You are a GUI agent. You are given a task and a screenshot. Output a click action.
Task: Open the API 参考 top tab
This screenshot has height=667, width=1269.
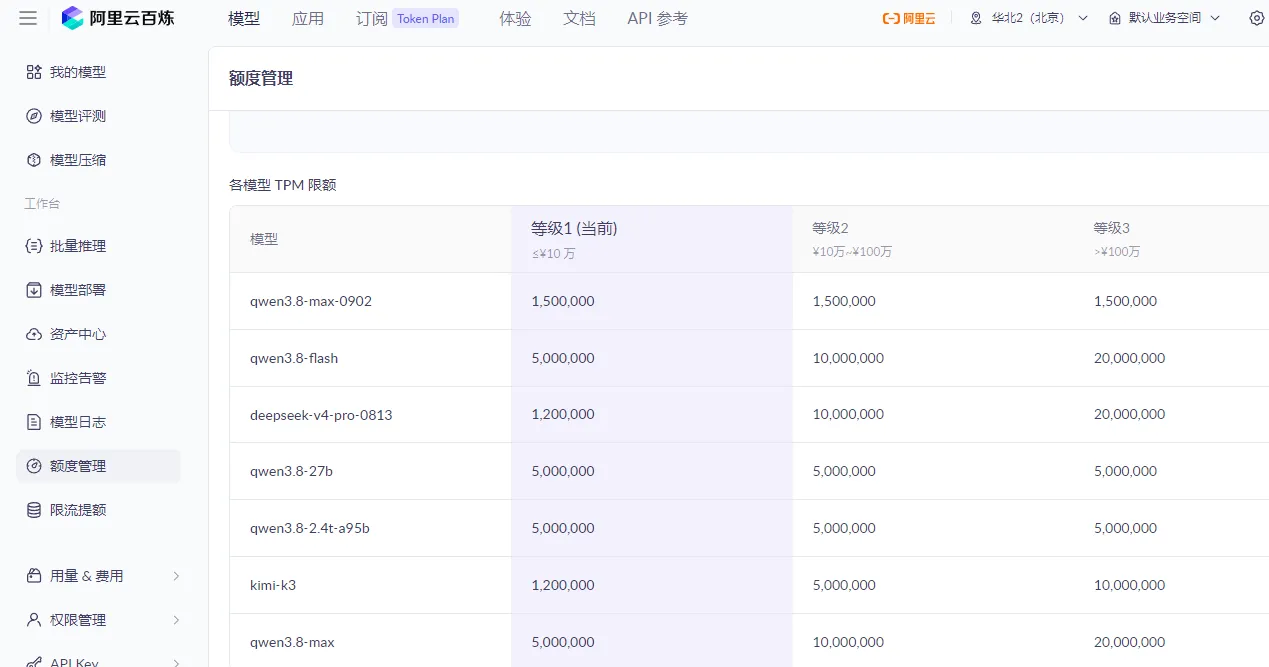click(x=657, y=18)
